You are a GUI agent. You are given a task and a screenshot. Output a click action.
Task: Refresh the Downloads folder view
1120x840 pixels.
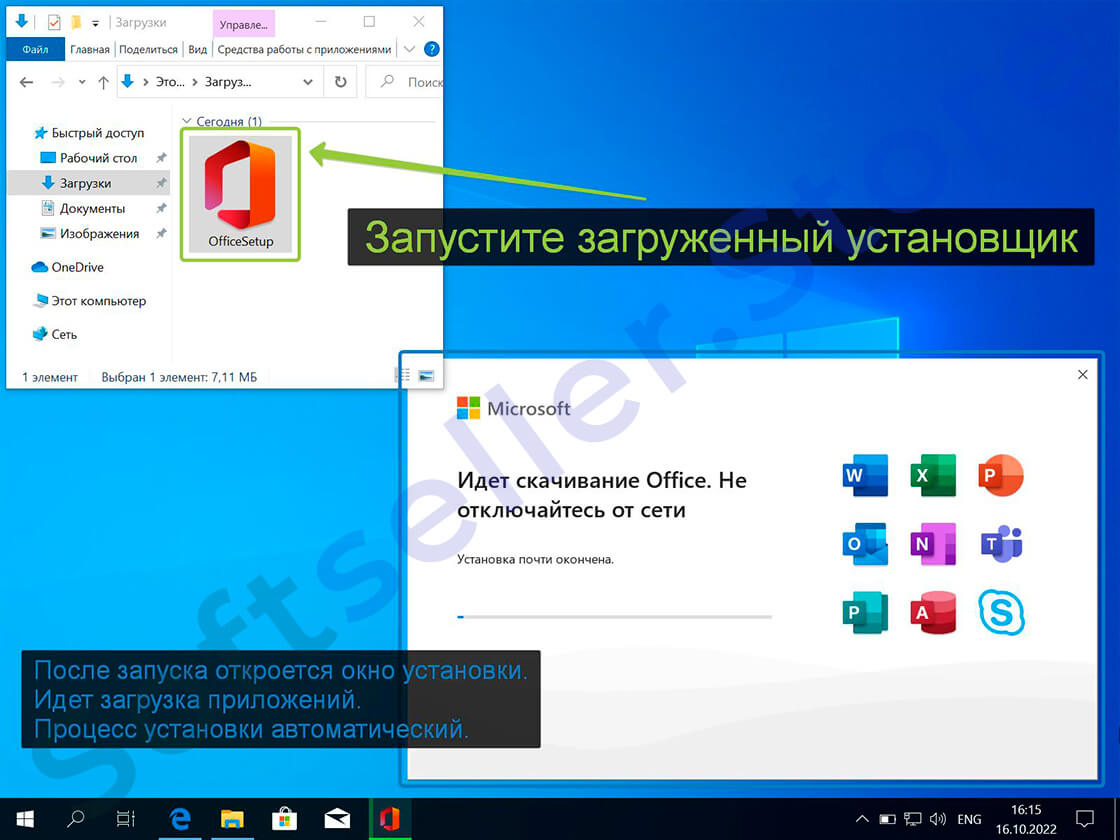coord(341,82)
